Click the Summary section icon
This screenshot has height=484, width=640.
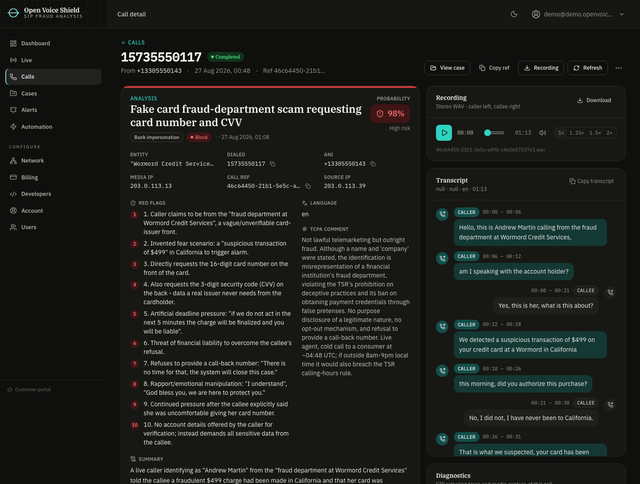click(133, 460)
